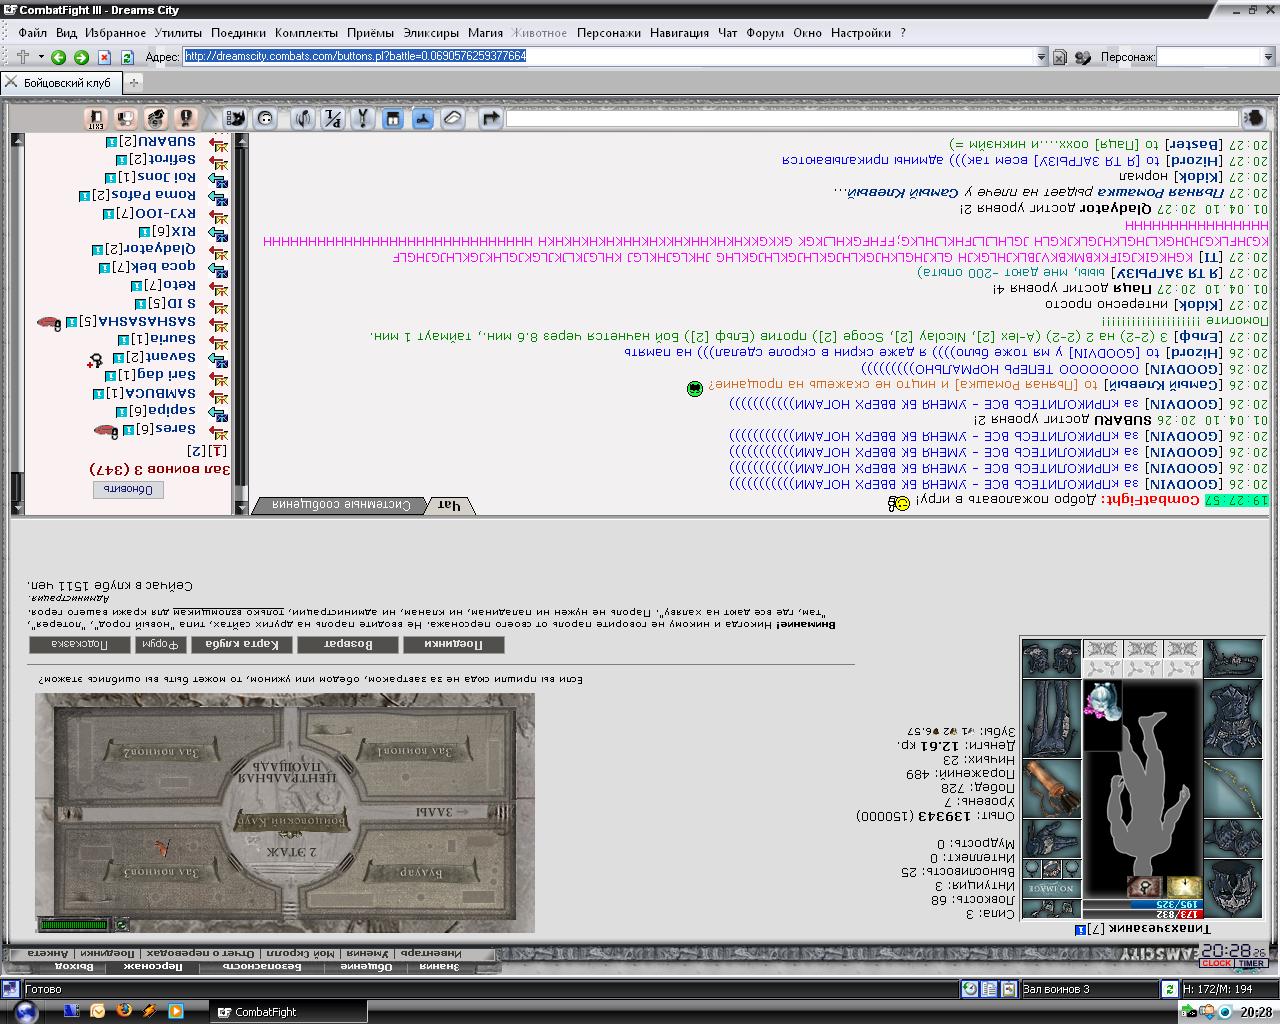Click the green back arrow navigation icon
Screen dimensions: 1280x1024
point(59,57)
